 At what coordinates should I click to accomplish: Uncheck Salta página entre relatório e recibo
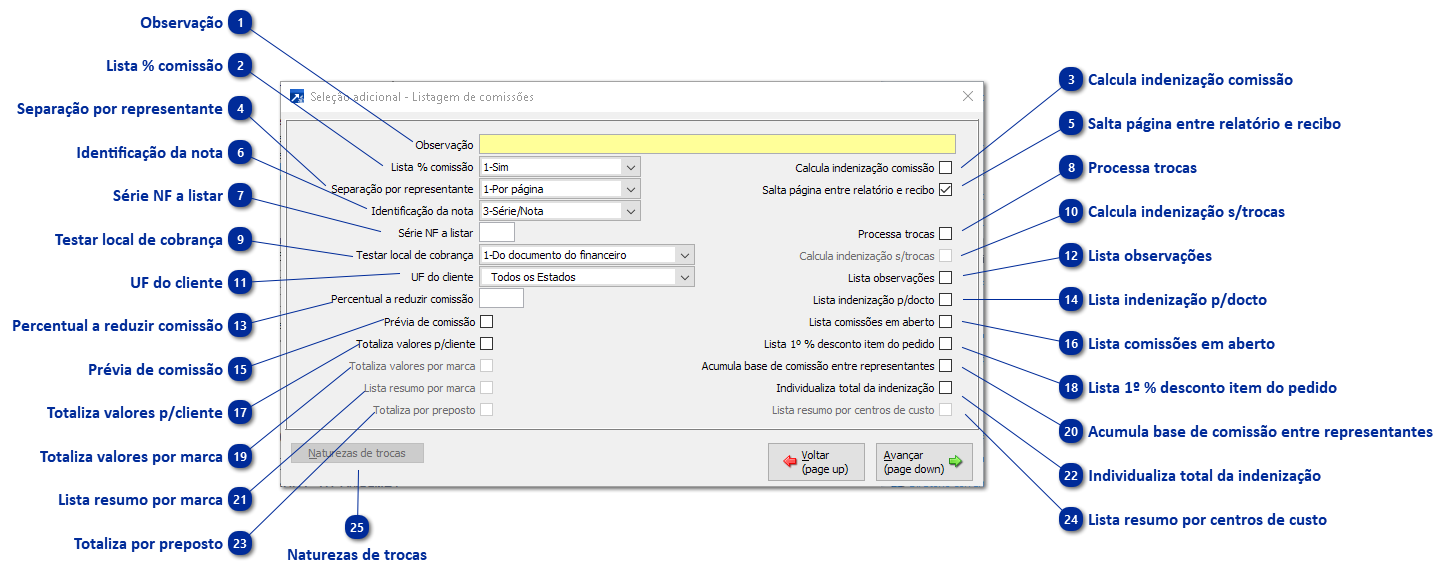point(945,190)
